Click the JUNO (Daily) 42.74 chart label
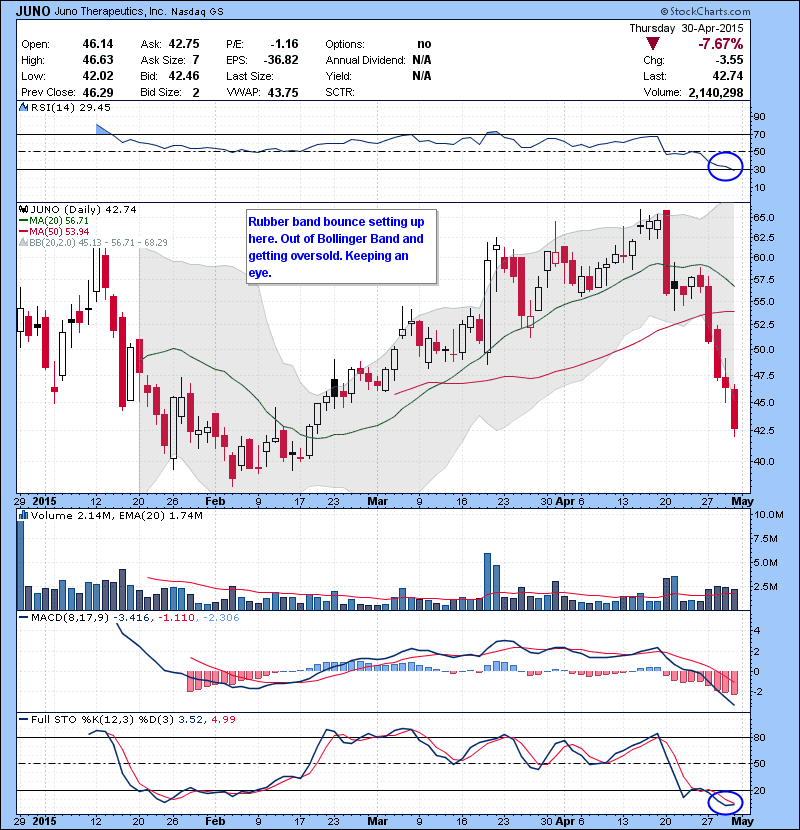 [84, 210]
